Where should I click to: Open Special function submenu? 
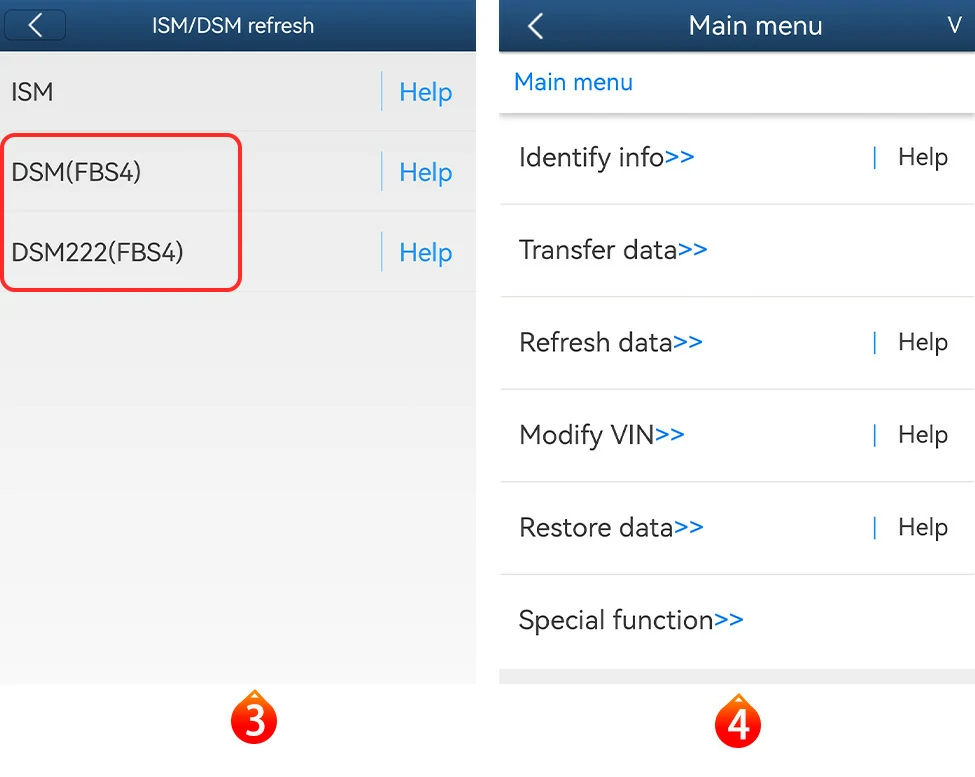coord(631,620)
